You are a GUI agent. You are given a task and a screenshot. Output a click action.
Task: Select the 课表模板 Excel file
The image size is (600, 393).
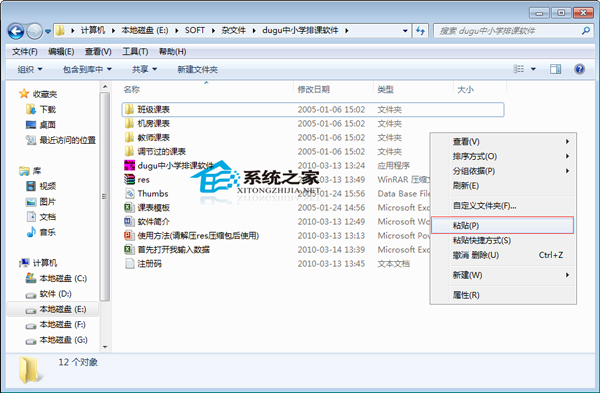coord(147,208)
